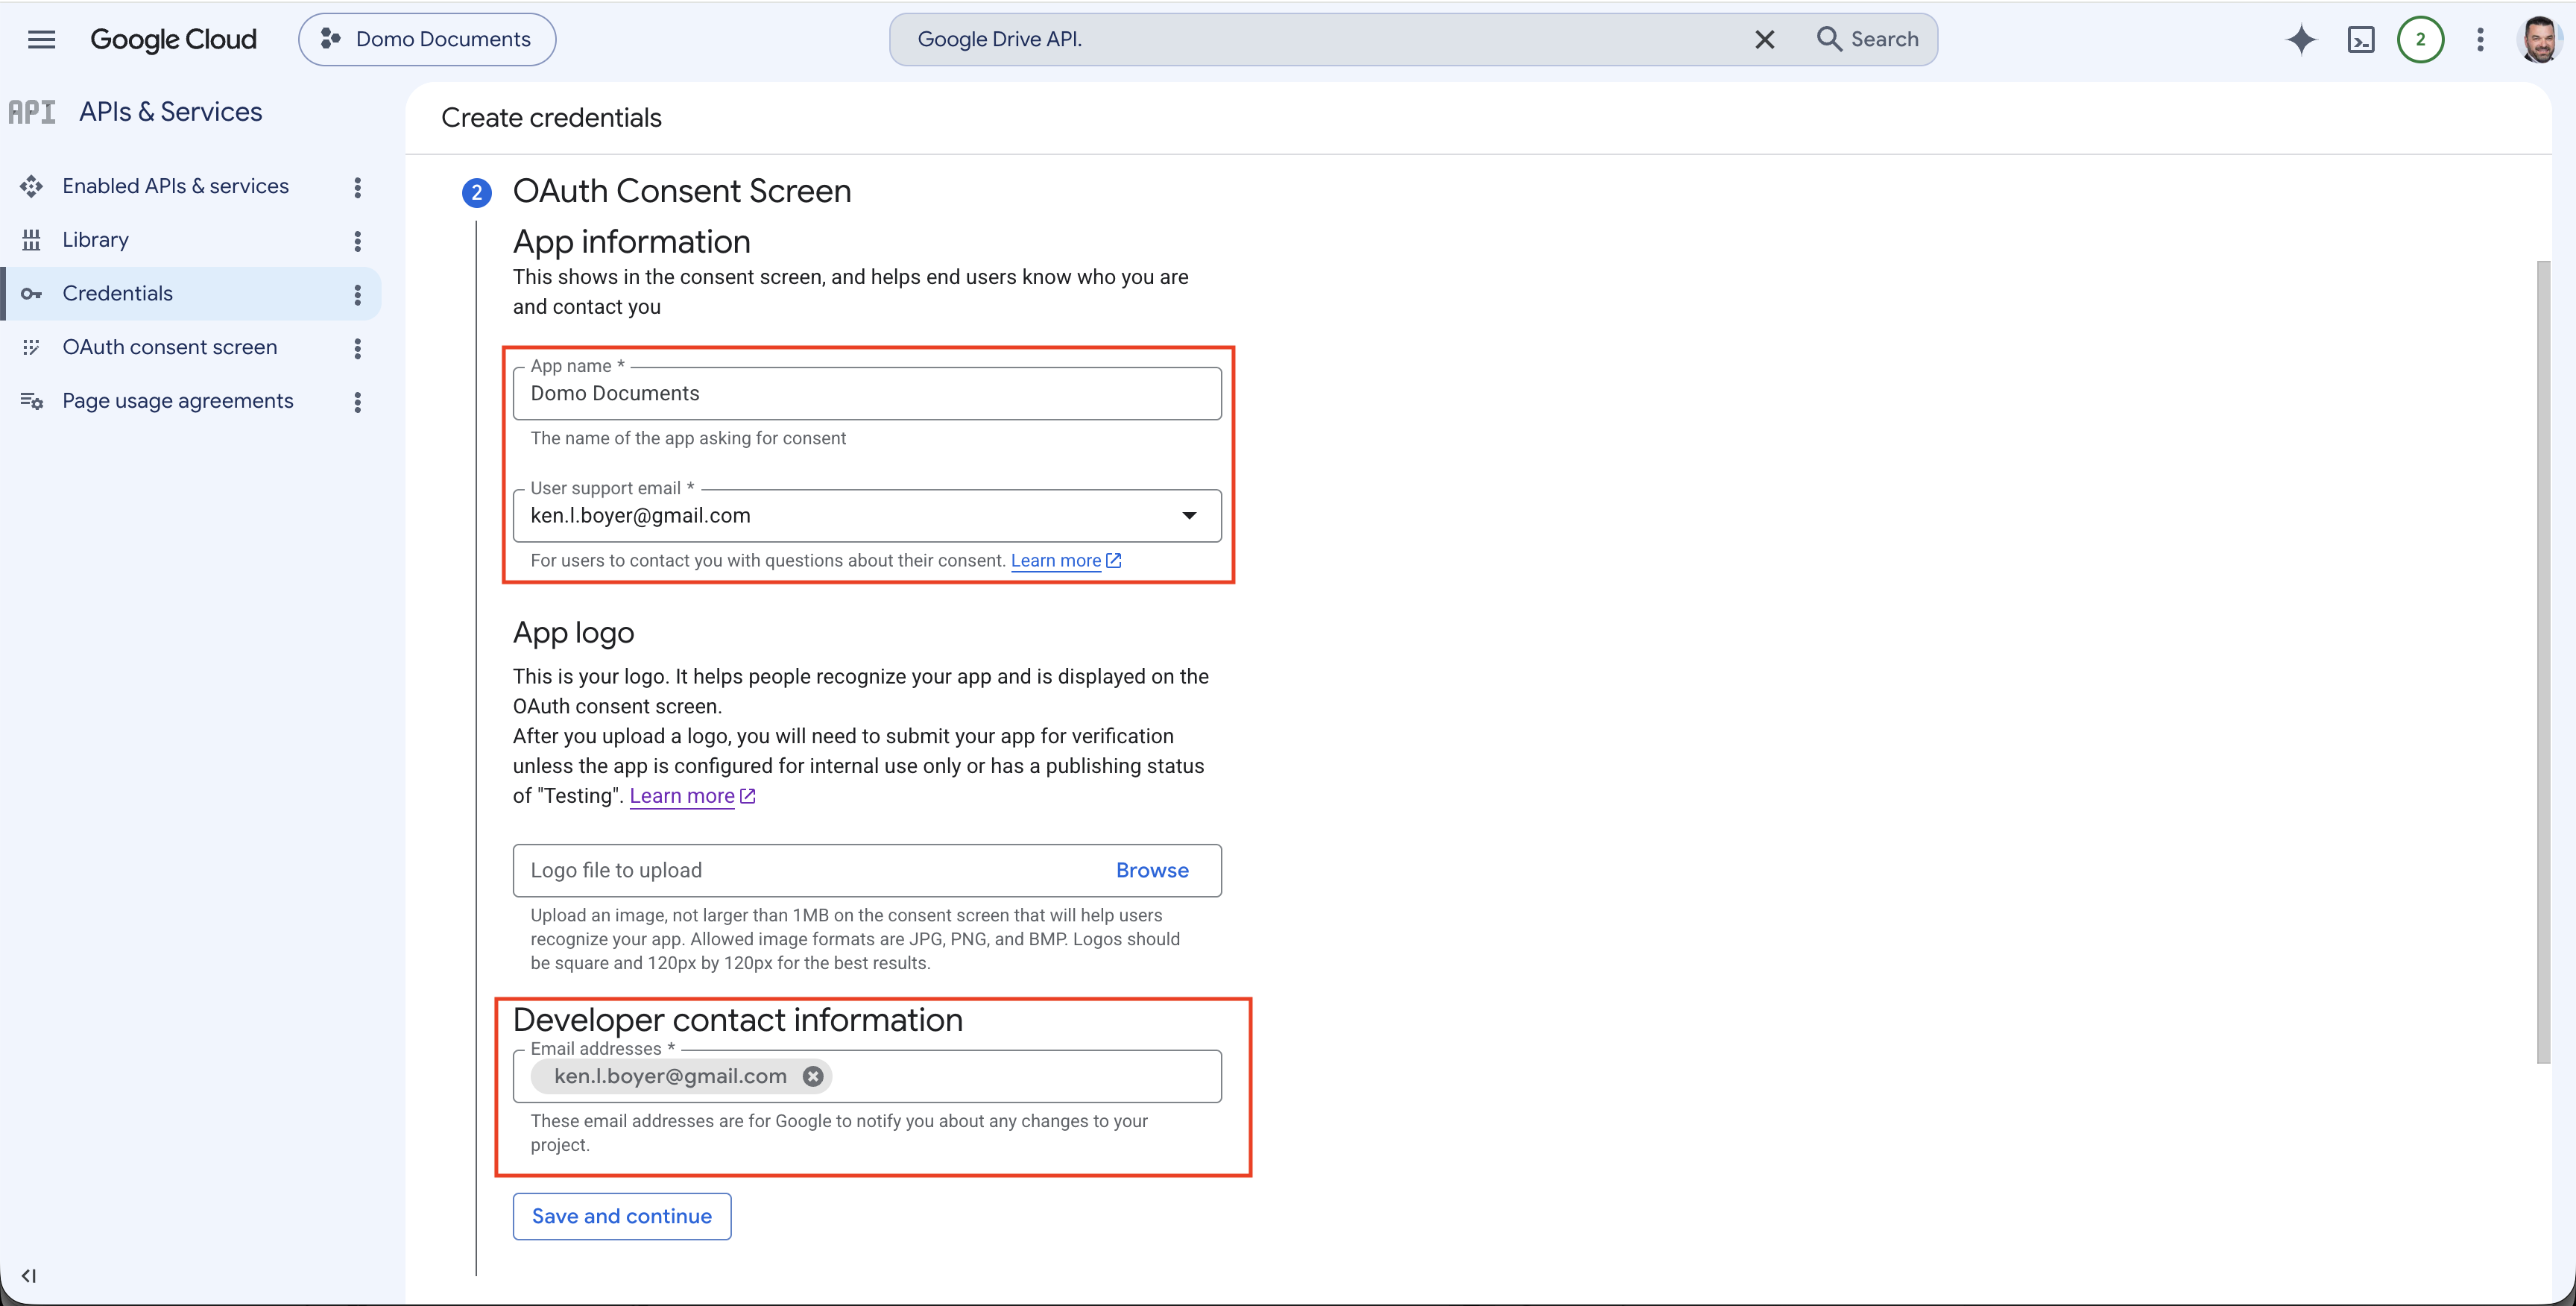
Task: Click the Google Cloud logo
Action: click(x=173, y=39)
